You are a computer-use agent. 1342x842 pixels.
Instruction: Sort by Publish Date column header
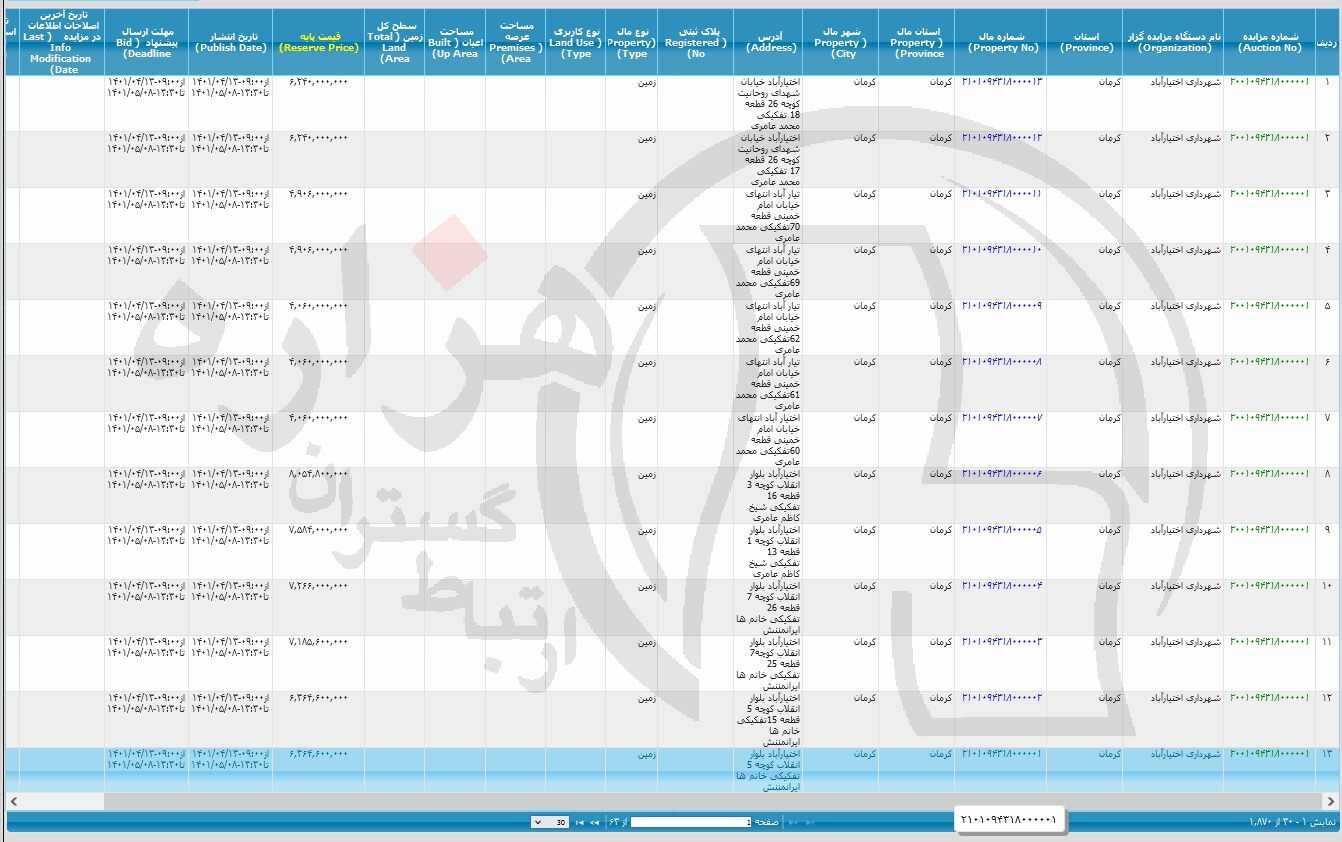230,42
